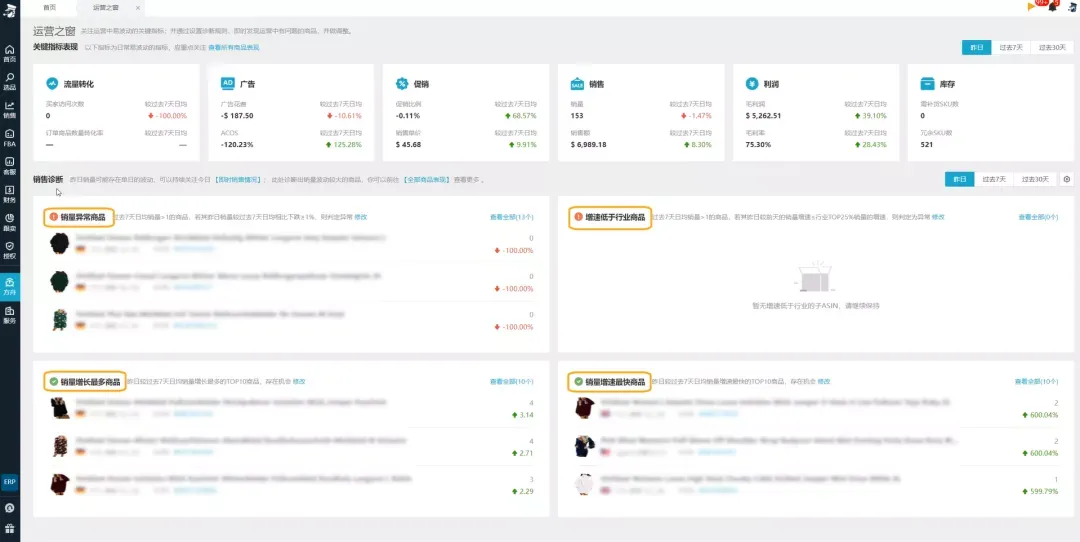Open 服务 in the left sidebar

[x=10, y=315]
